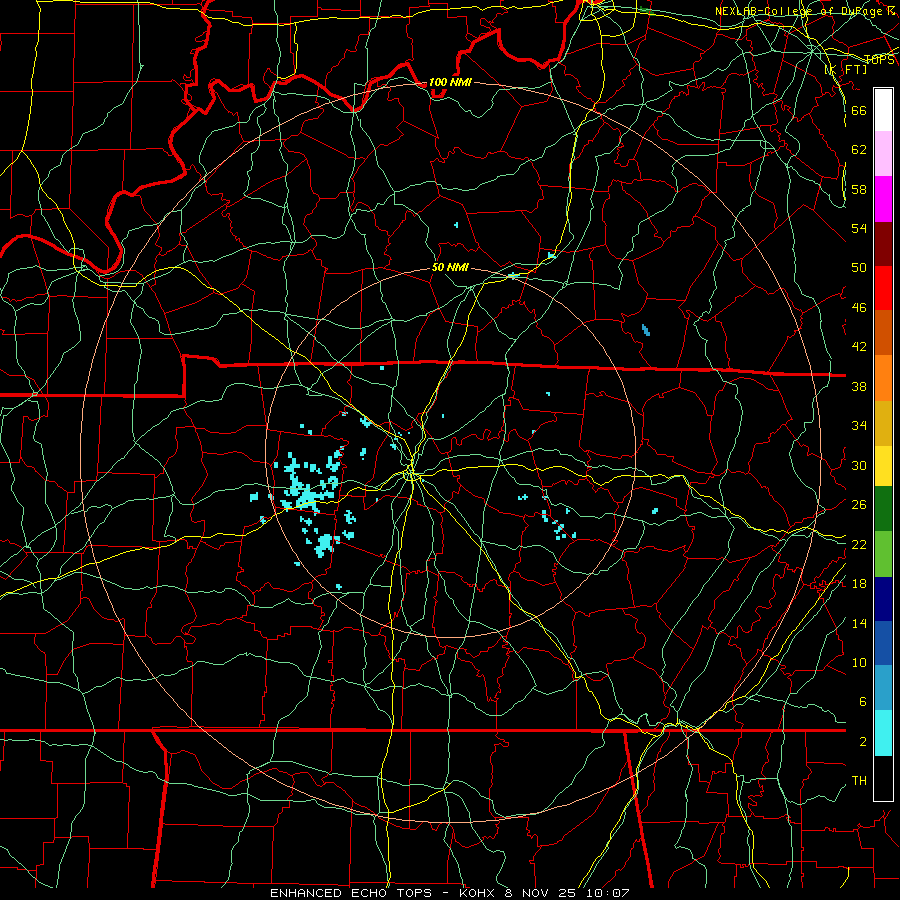Click the 62 scale label

(x=859, y=149)
